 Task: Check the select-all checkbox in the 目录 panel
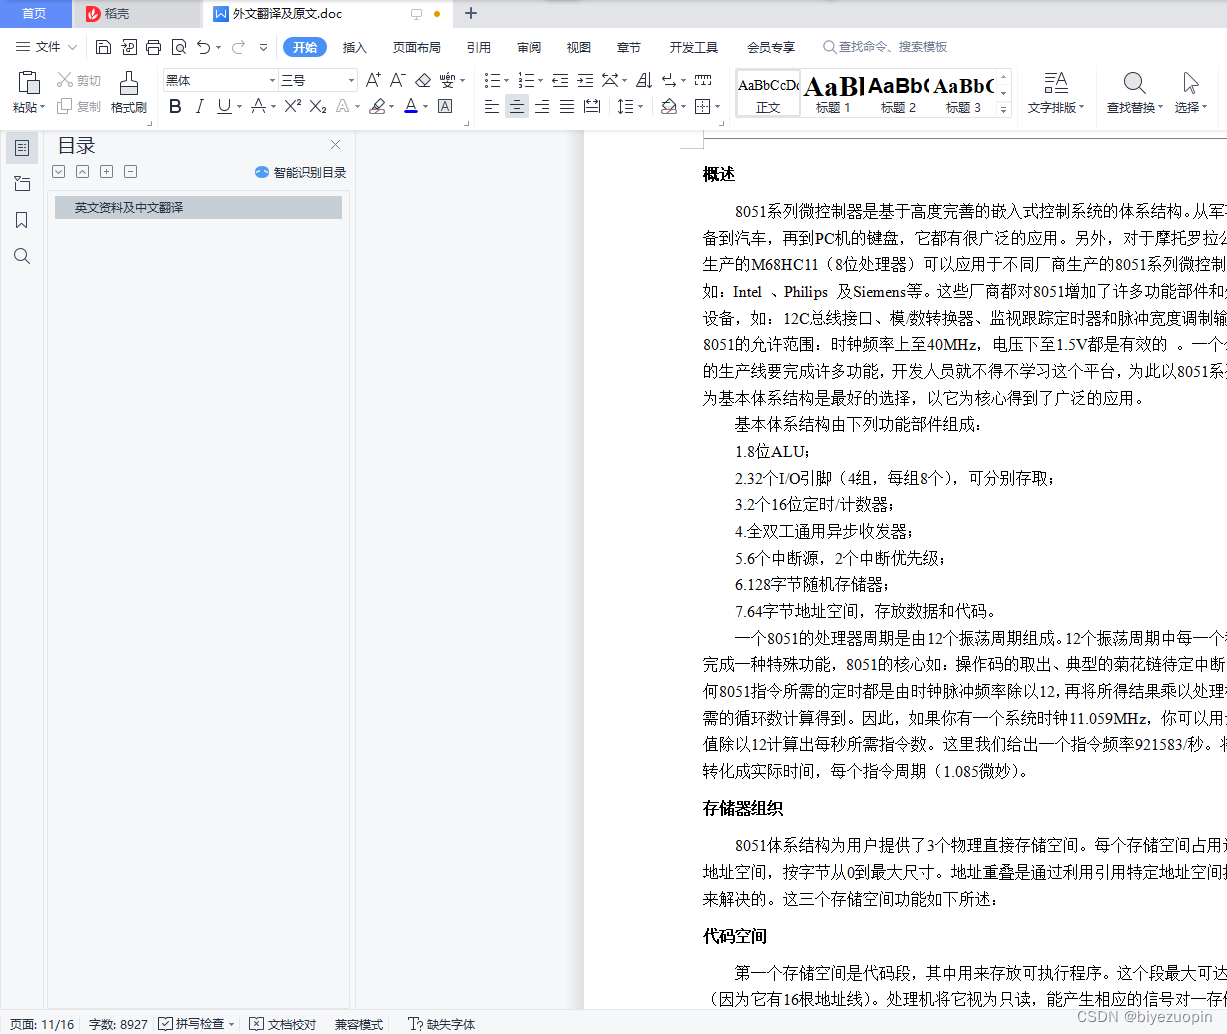tap(58, 171)
